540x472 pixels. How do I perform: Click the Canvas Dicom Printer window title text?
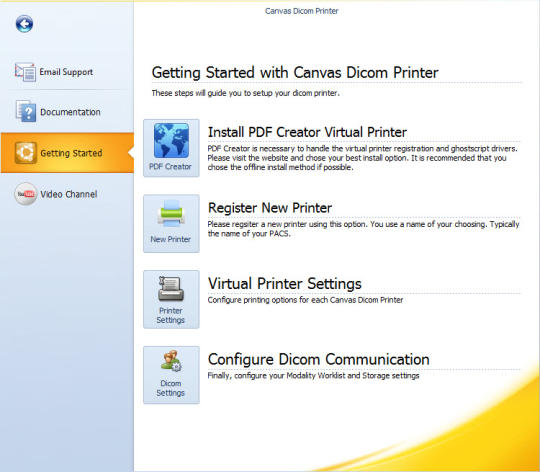302,11
